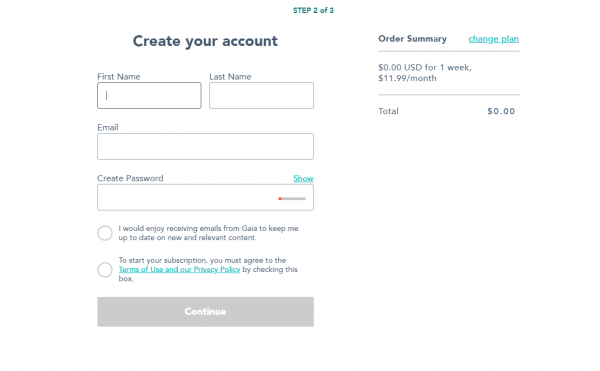Click the plan price description text
This screenshot has height=371, width=600.
(425, 73)
